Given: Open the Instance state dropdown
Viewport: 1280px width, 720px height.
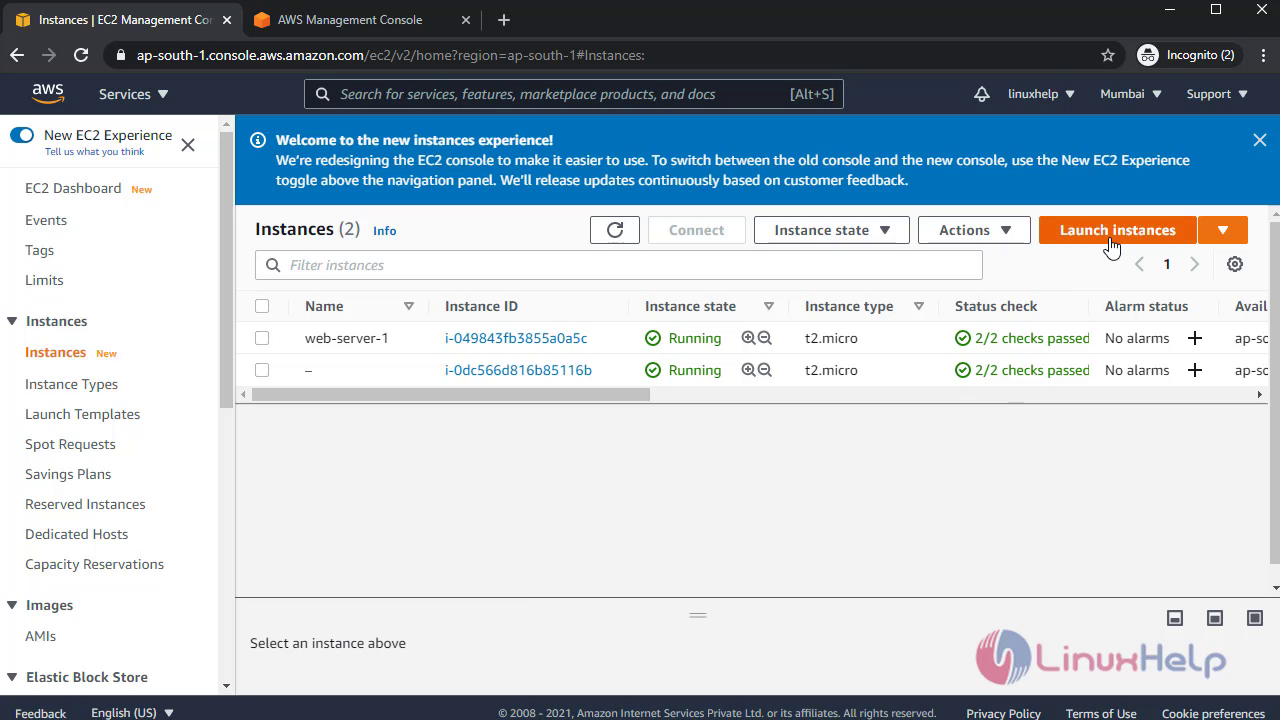Looking at the screenshot, I should [x=832, y=230].
